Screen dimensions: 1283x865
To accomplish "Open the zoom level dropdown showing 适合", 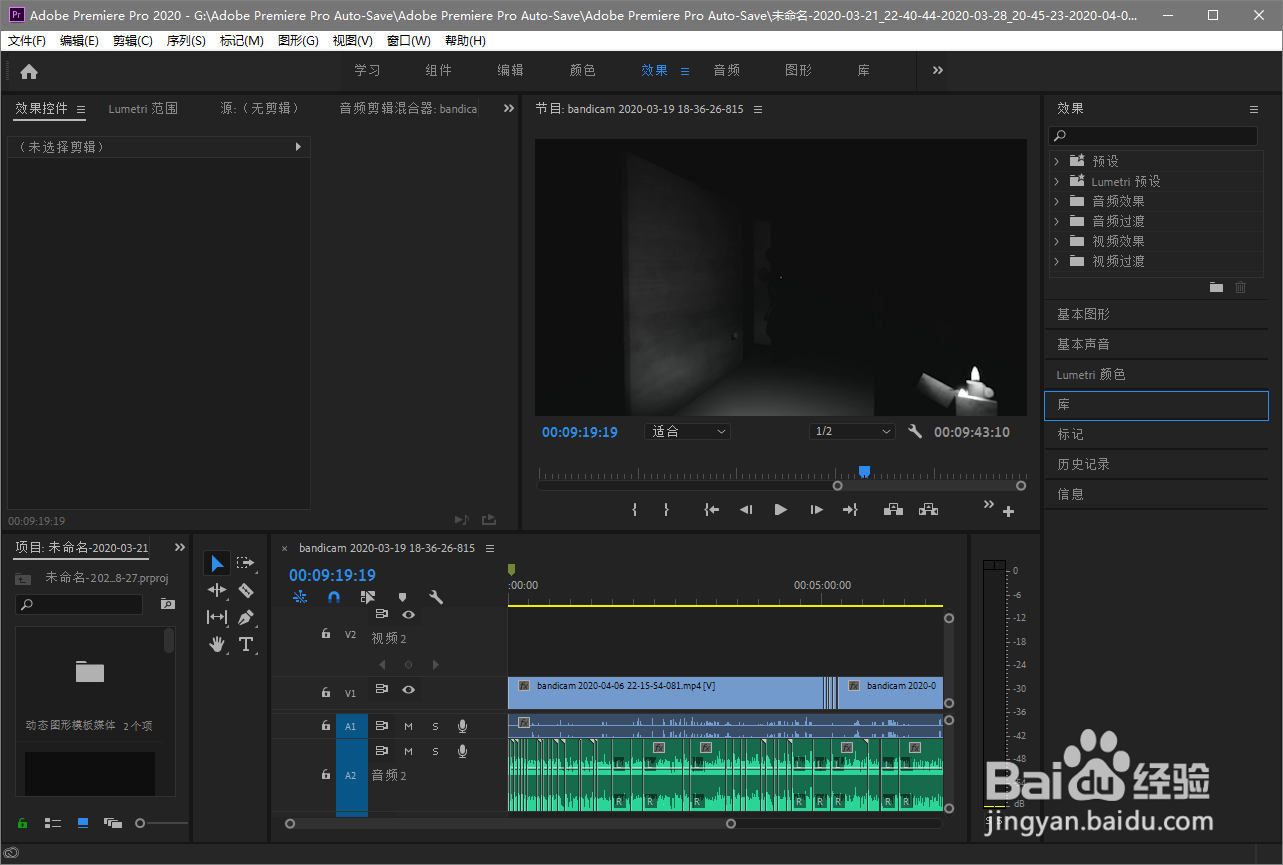I will point(688,432).
